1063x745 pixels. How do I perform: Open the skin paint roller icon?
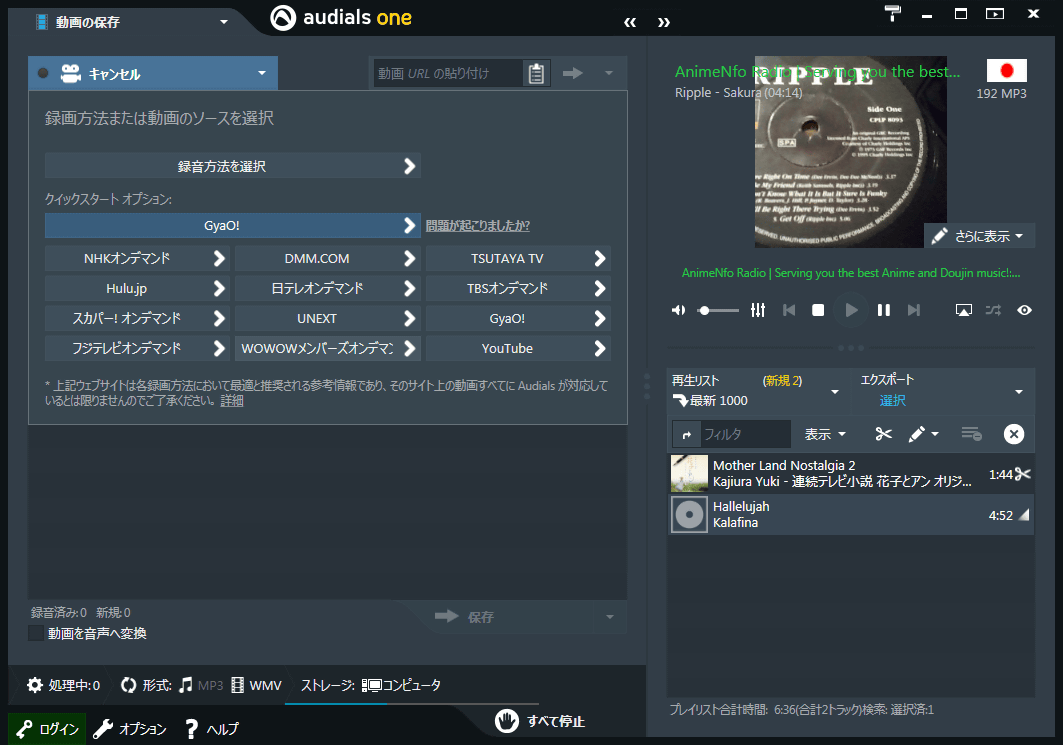(893, 13)
